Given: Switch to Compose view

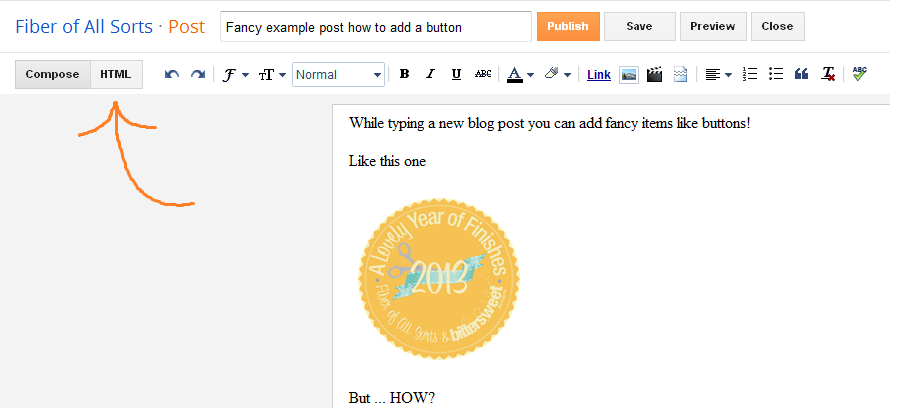Looking at the screenshot, I should tap(53, 75).
